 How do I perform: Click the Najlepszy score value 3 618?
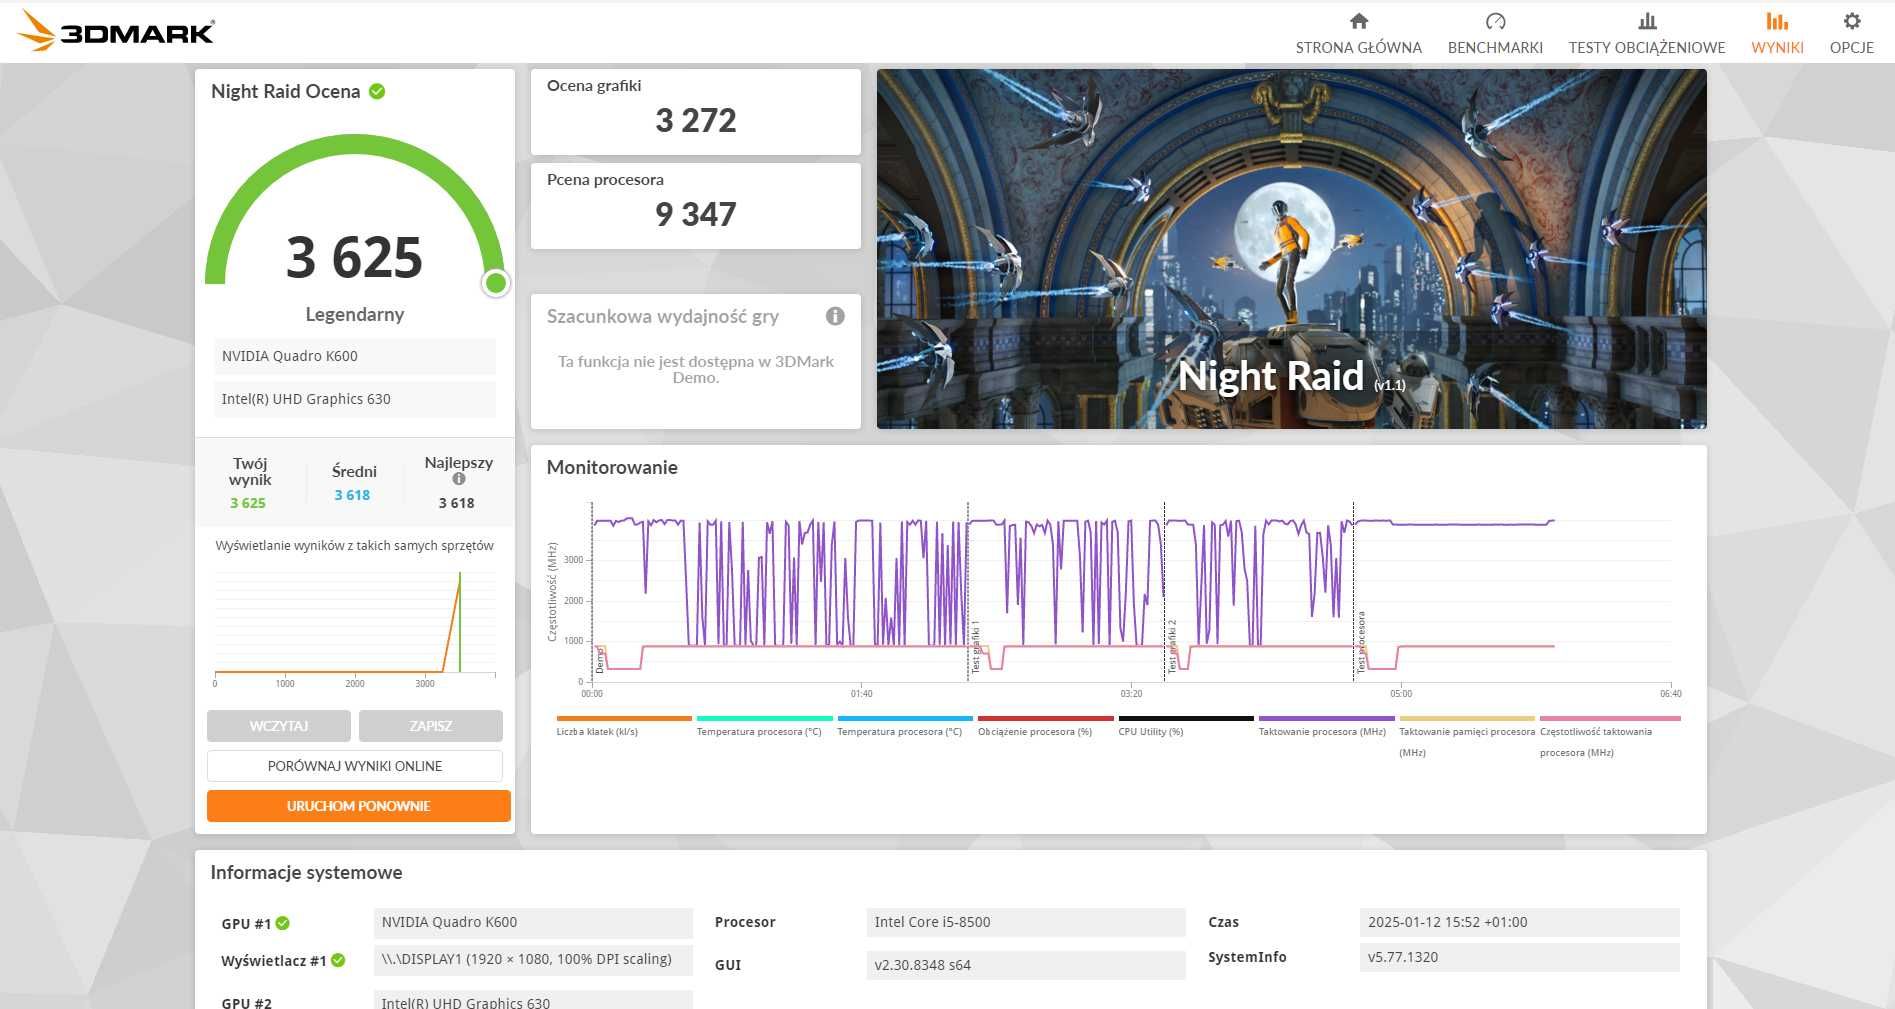(x=457, y=503)
